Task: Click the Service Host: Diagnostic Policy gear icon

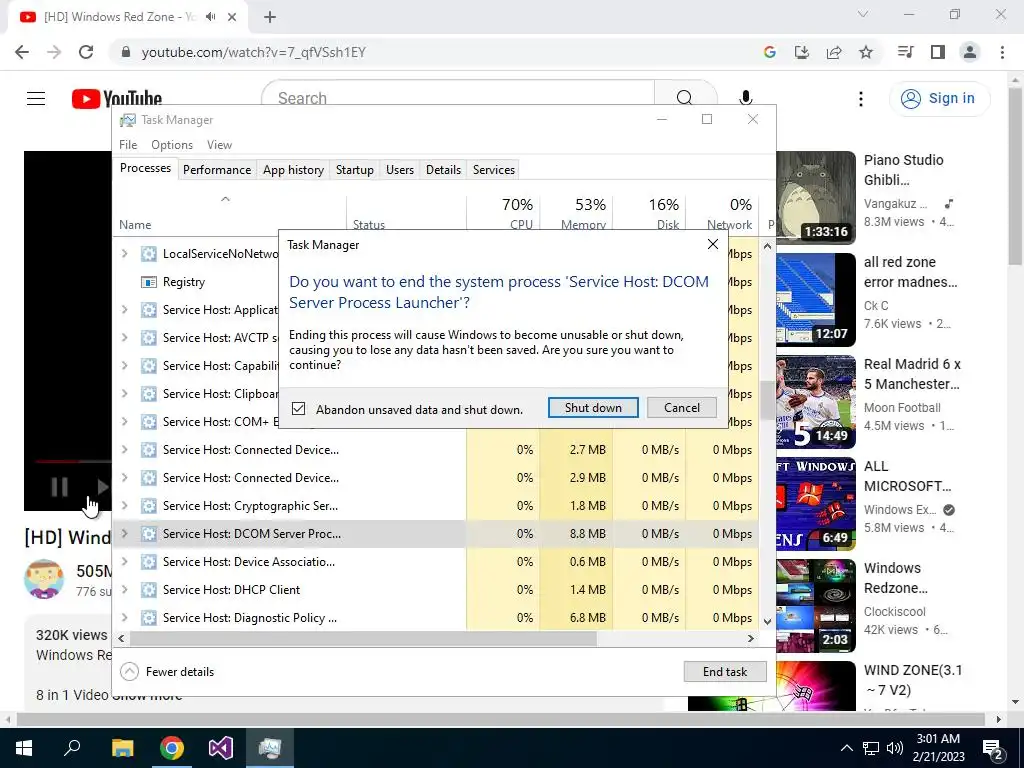Action: (x=149, y=618)
